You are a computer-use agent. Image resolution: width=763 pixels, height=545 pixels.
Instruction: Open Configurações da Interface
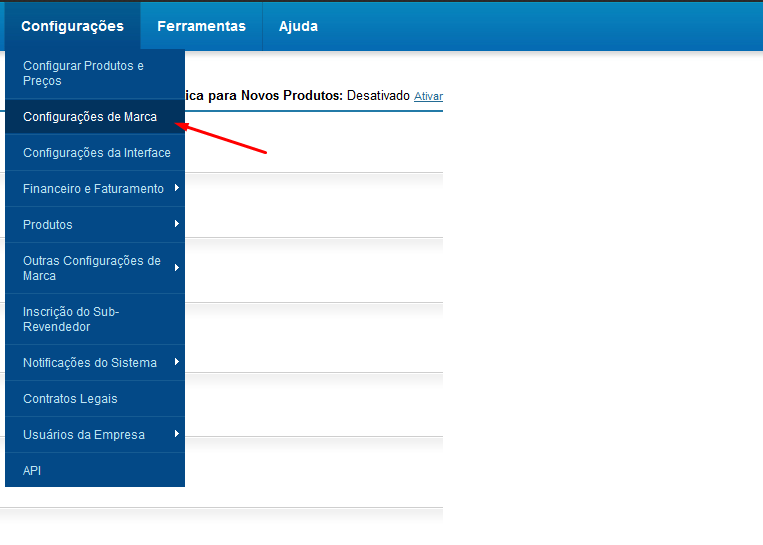pyautogui.click(x=95, y=153)
